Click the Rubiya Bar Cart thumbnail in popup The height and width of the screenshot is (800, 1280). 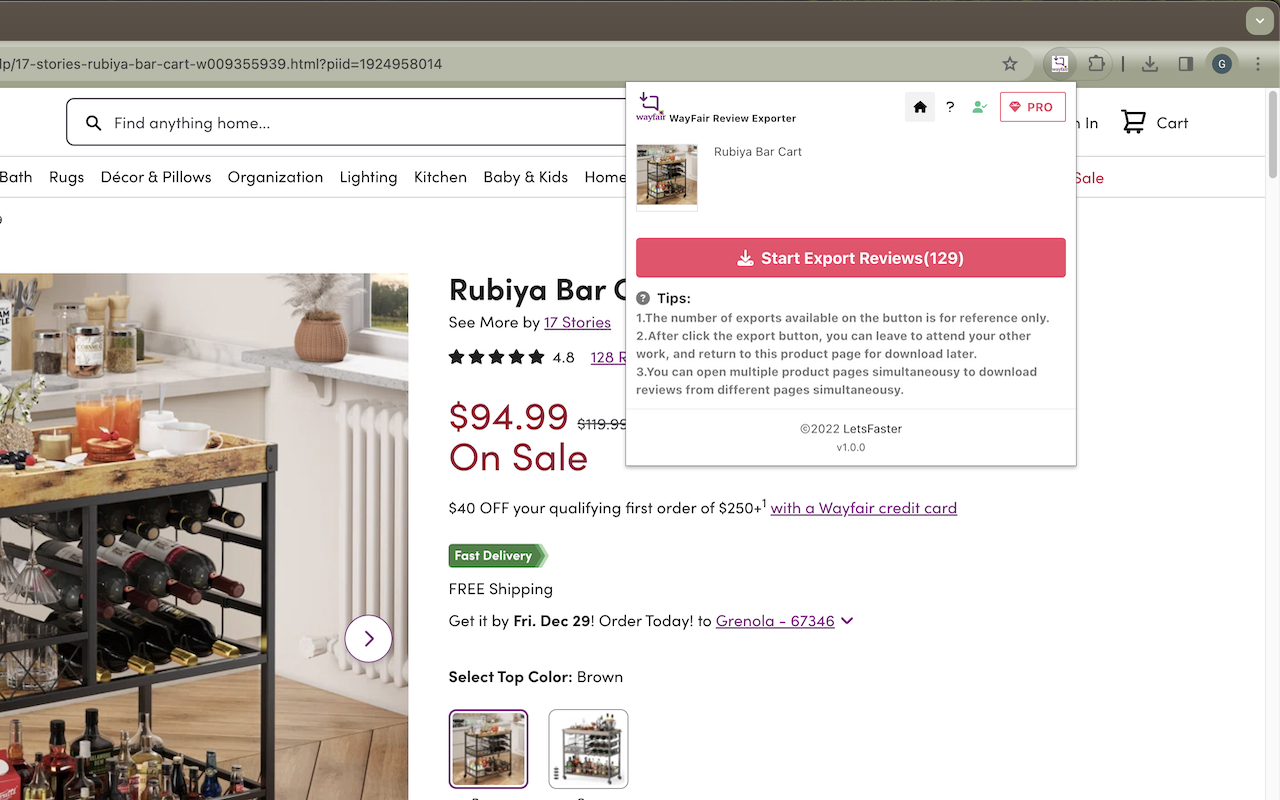point(667,177)
